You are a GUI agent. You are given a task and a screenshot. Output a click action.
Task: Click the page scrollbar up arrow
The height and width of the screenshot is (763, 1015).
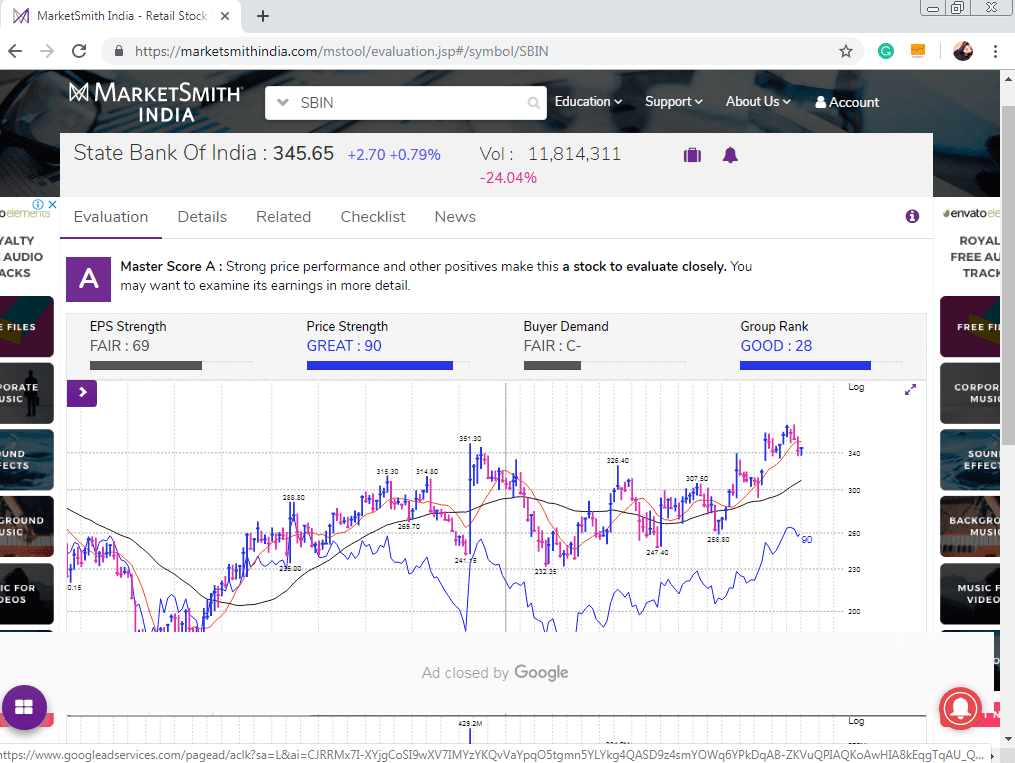(x=1008, y=79)
